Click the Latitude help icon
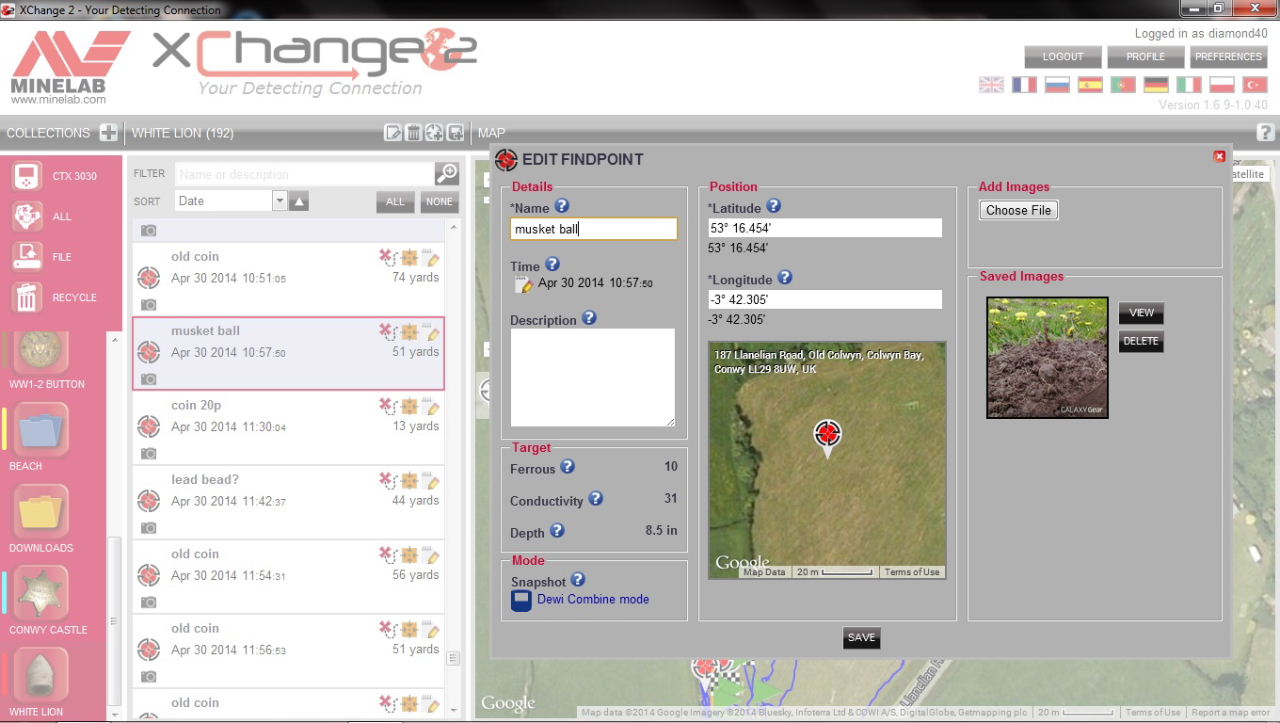The image size is (1280, 723). point(773,207)
